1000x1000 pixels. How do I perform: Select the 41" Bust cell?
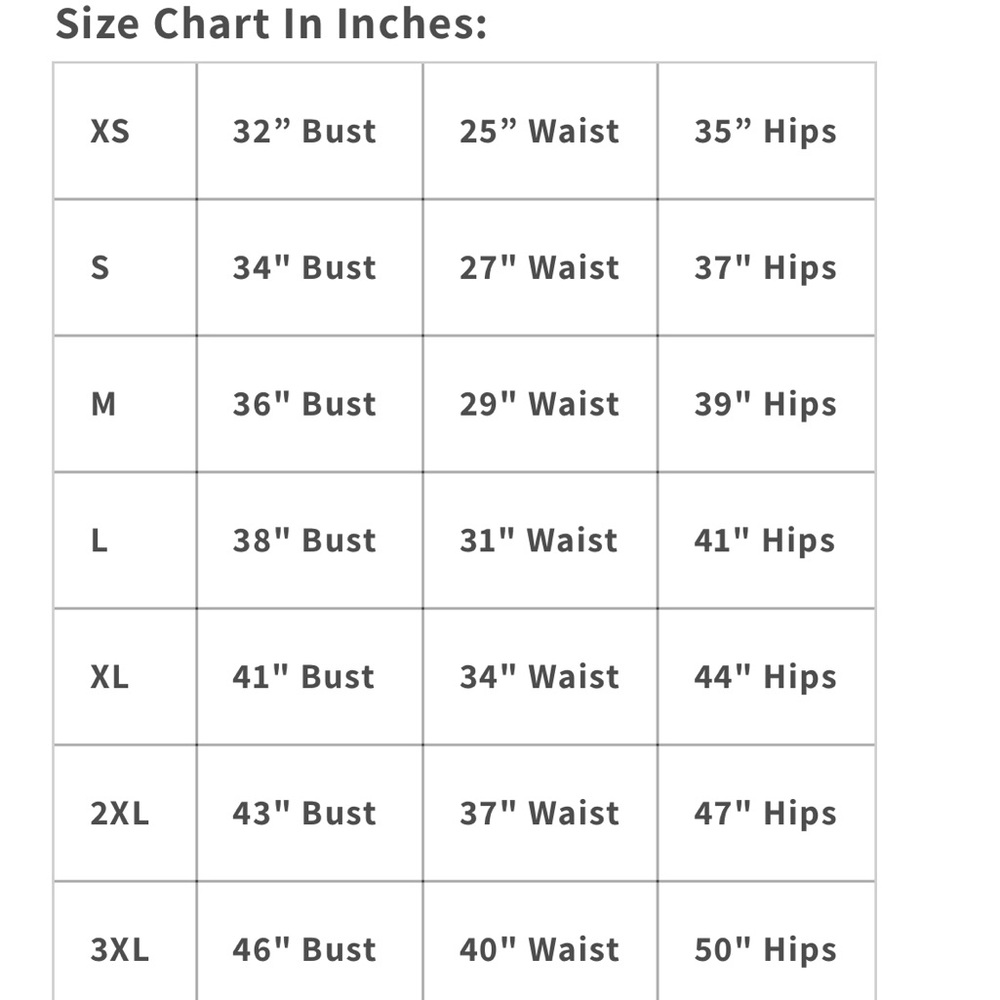coord(310,677)
